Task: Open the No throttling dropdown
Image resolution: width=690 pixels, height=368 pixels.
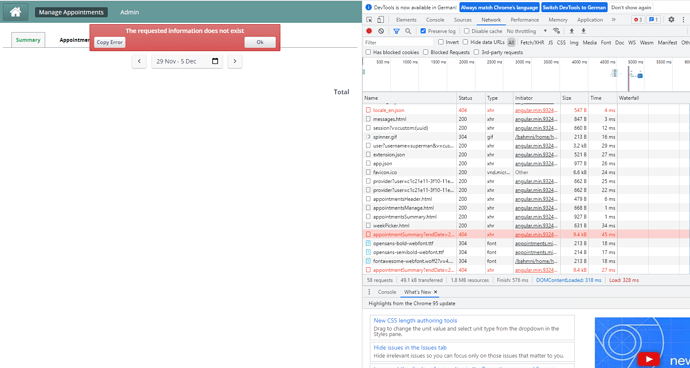Action: 527,31
